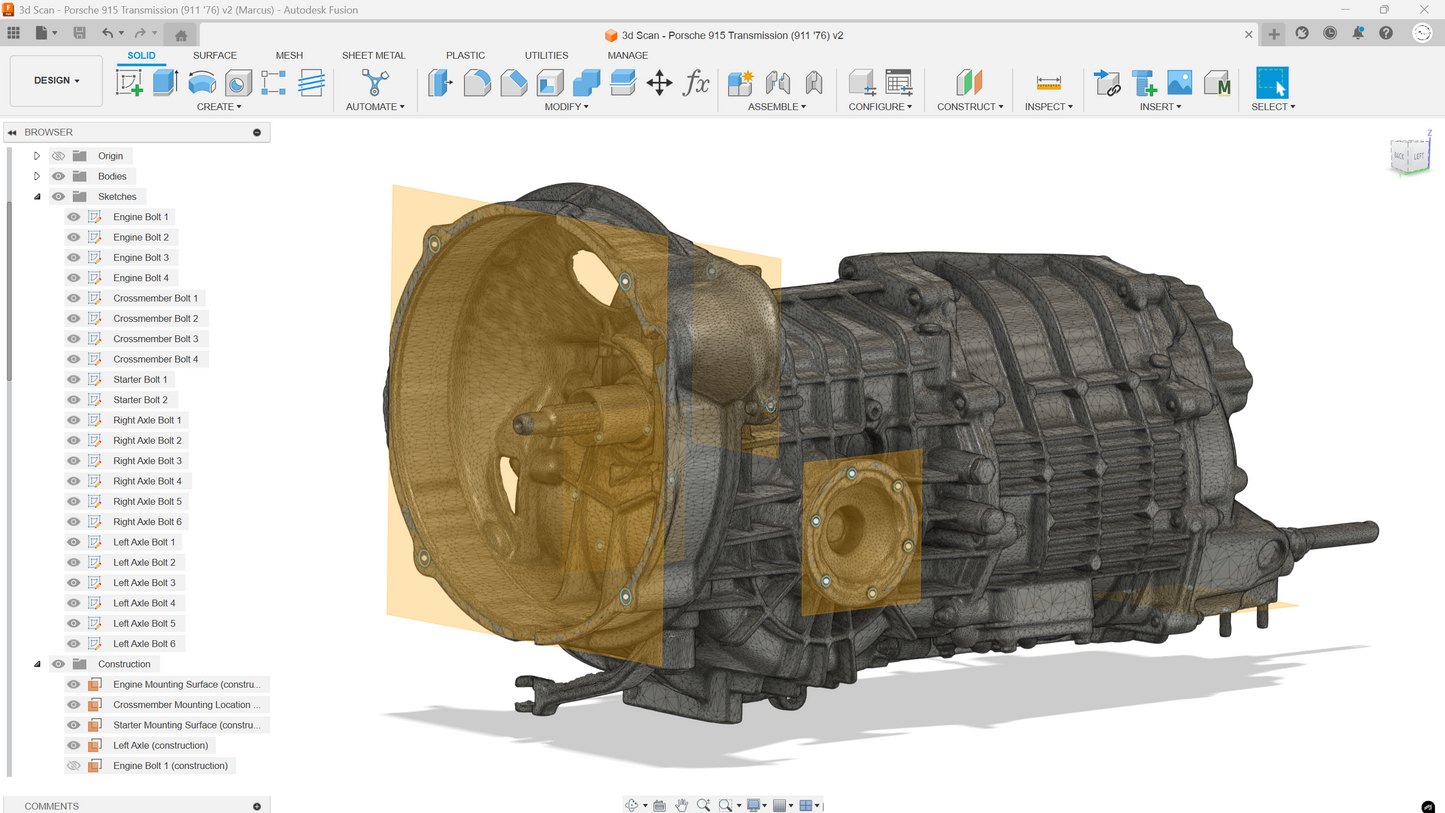Click the Insert McMaster-Carr Component icon
Viewport: 1445px width, 813px height.
pos(1216,83)
